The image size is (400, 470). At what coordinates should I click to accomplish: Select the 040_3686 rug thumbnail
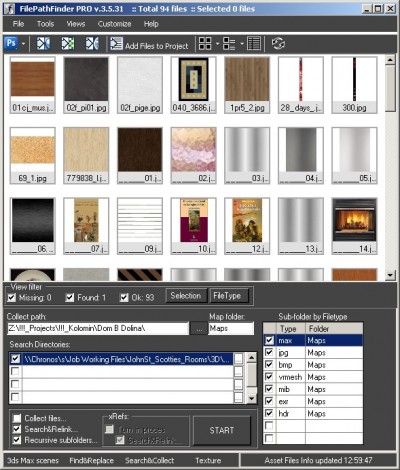(x=194, y=85)
